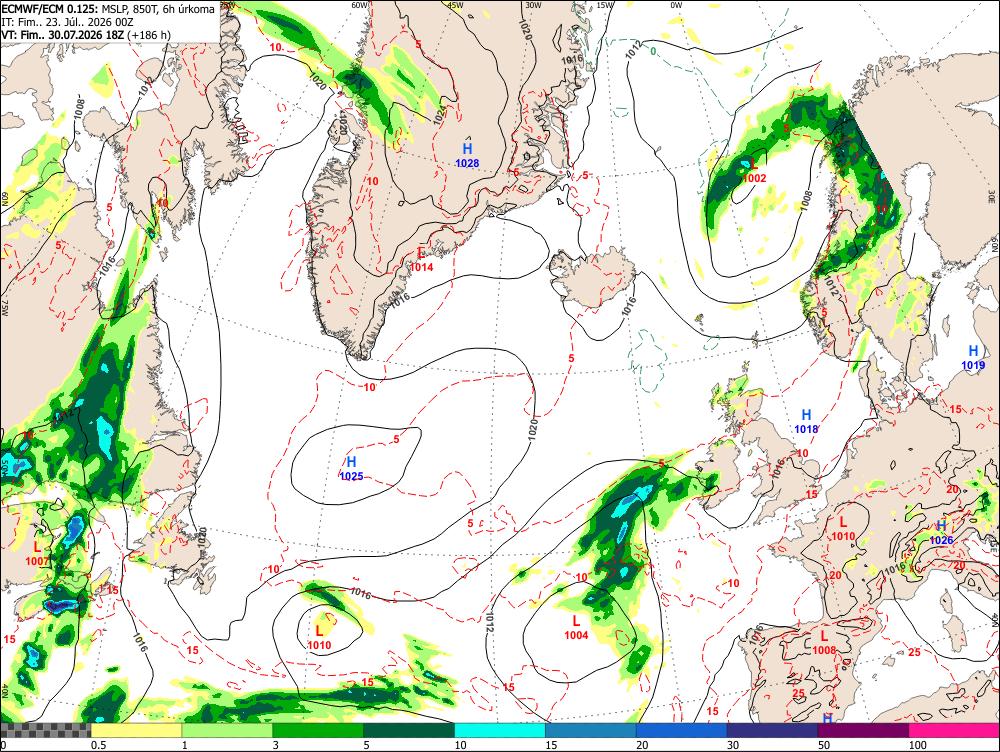
Task: Click the purple 50–100 mm legend swatch
Action: click(x=864, y=730)
